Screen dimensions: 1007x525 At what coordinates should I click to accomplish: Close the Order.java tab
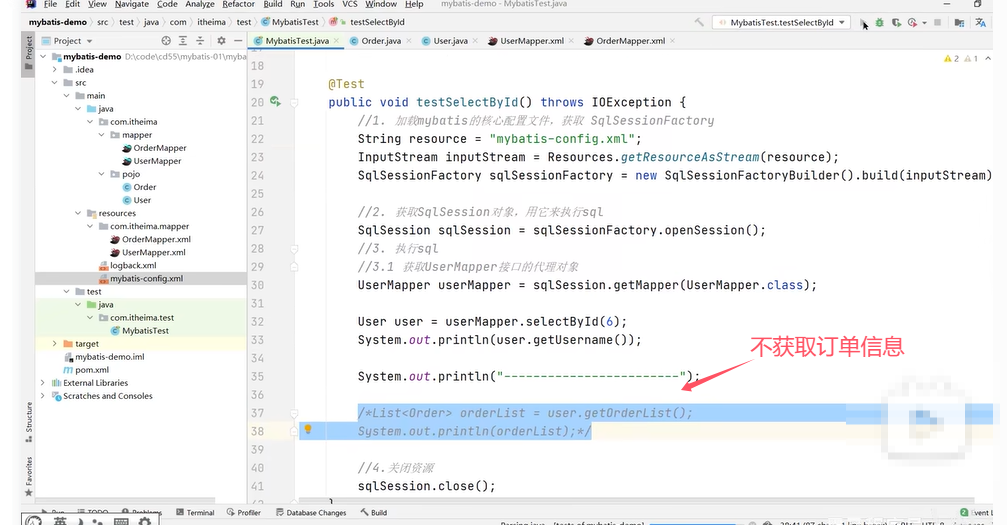click(408, 40)
